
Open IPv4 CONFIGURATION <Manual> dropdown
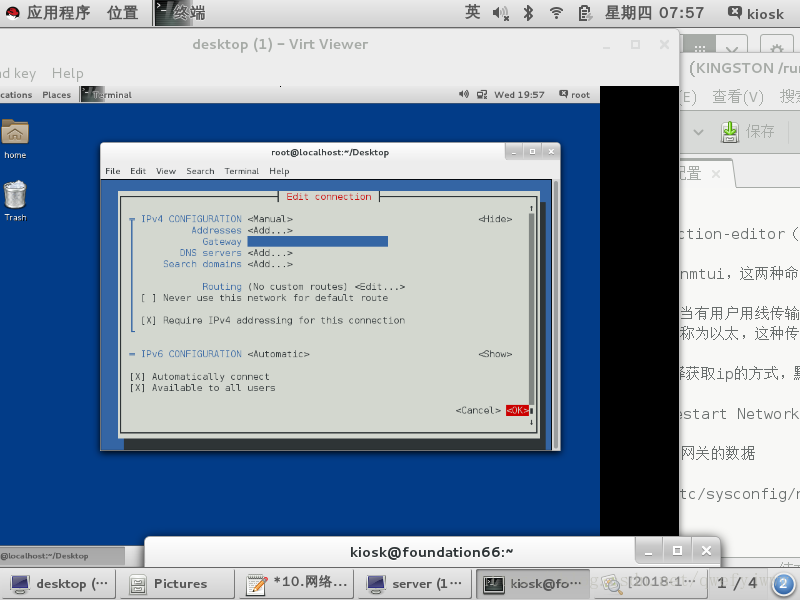pos(270,219)
